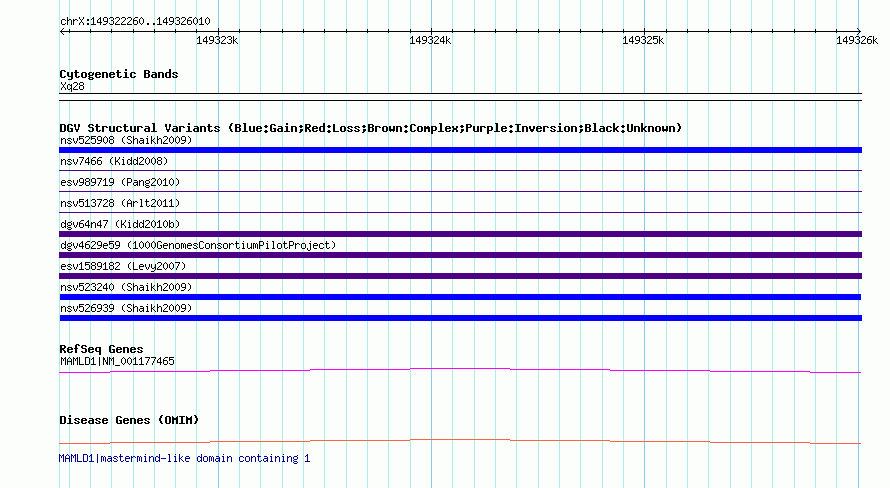The image size is (890, 488).
Task: Click the orange OMIM disease gene line
Action: (460, 440)
